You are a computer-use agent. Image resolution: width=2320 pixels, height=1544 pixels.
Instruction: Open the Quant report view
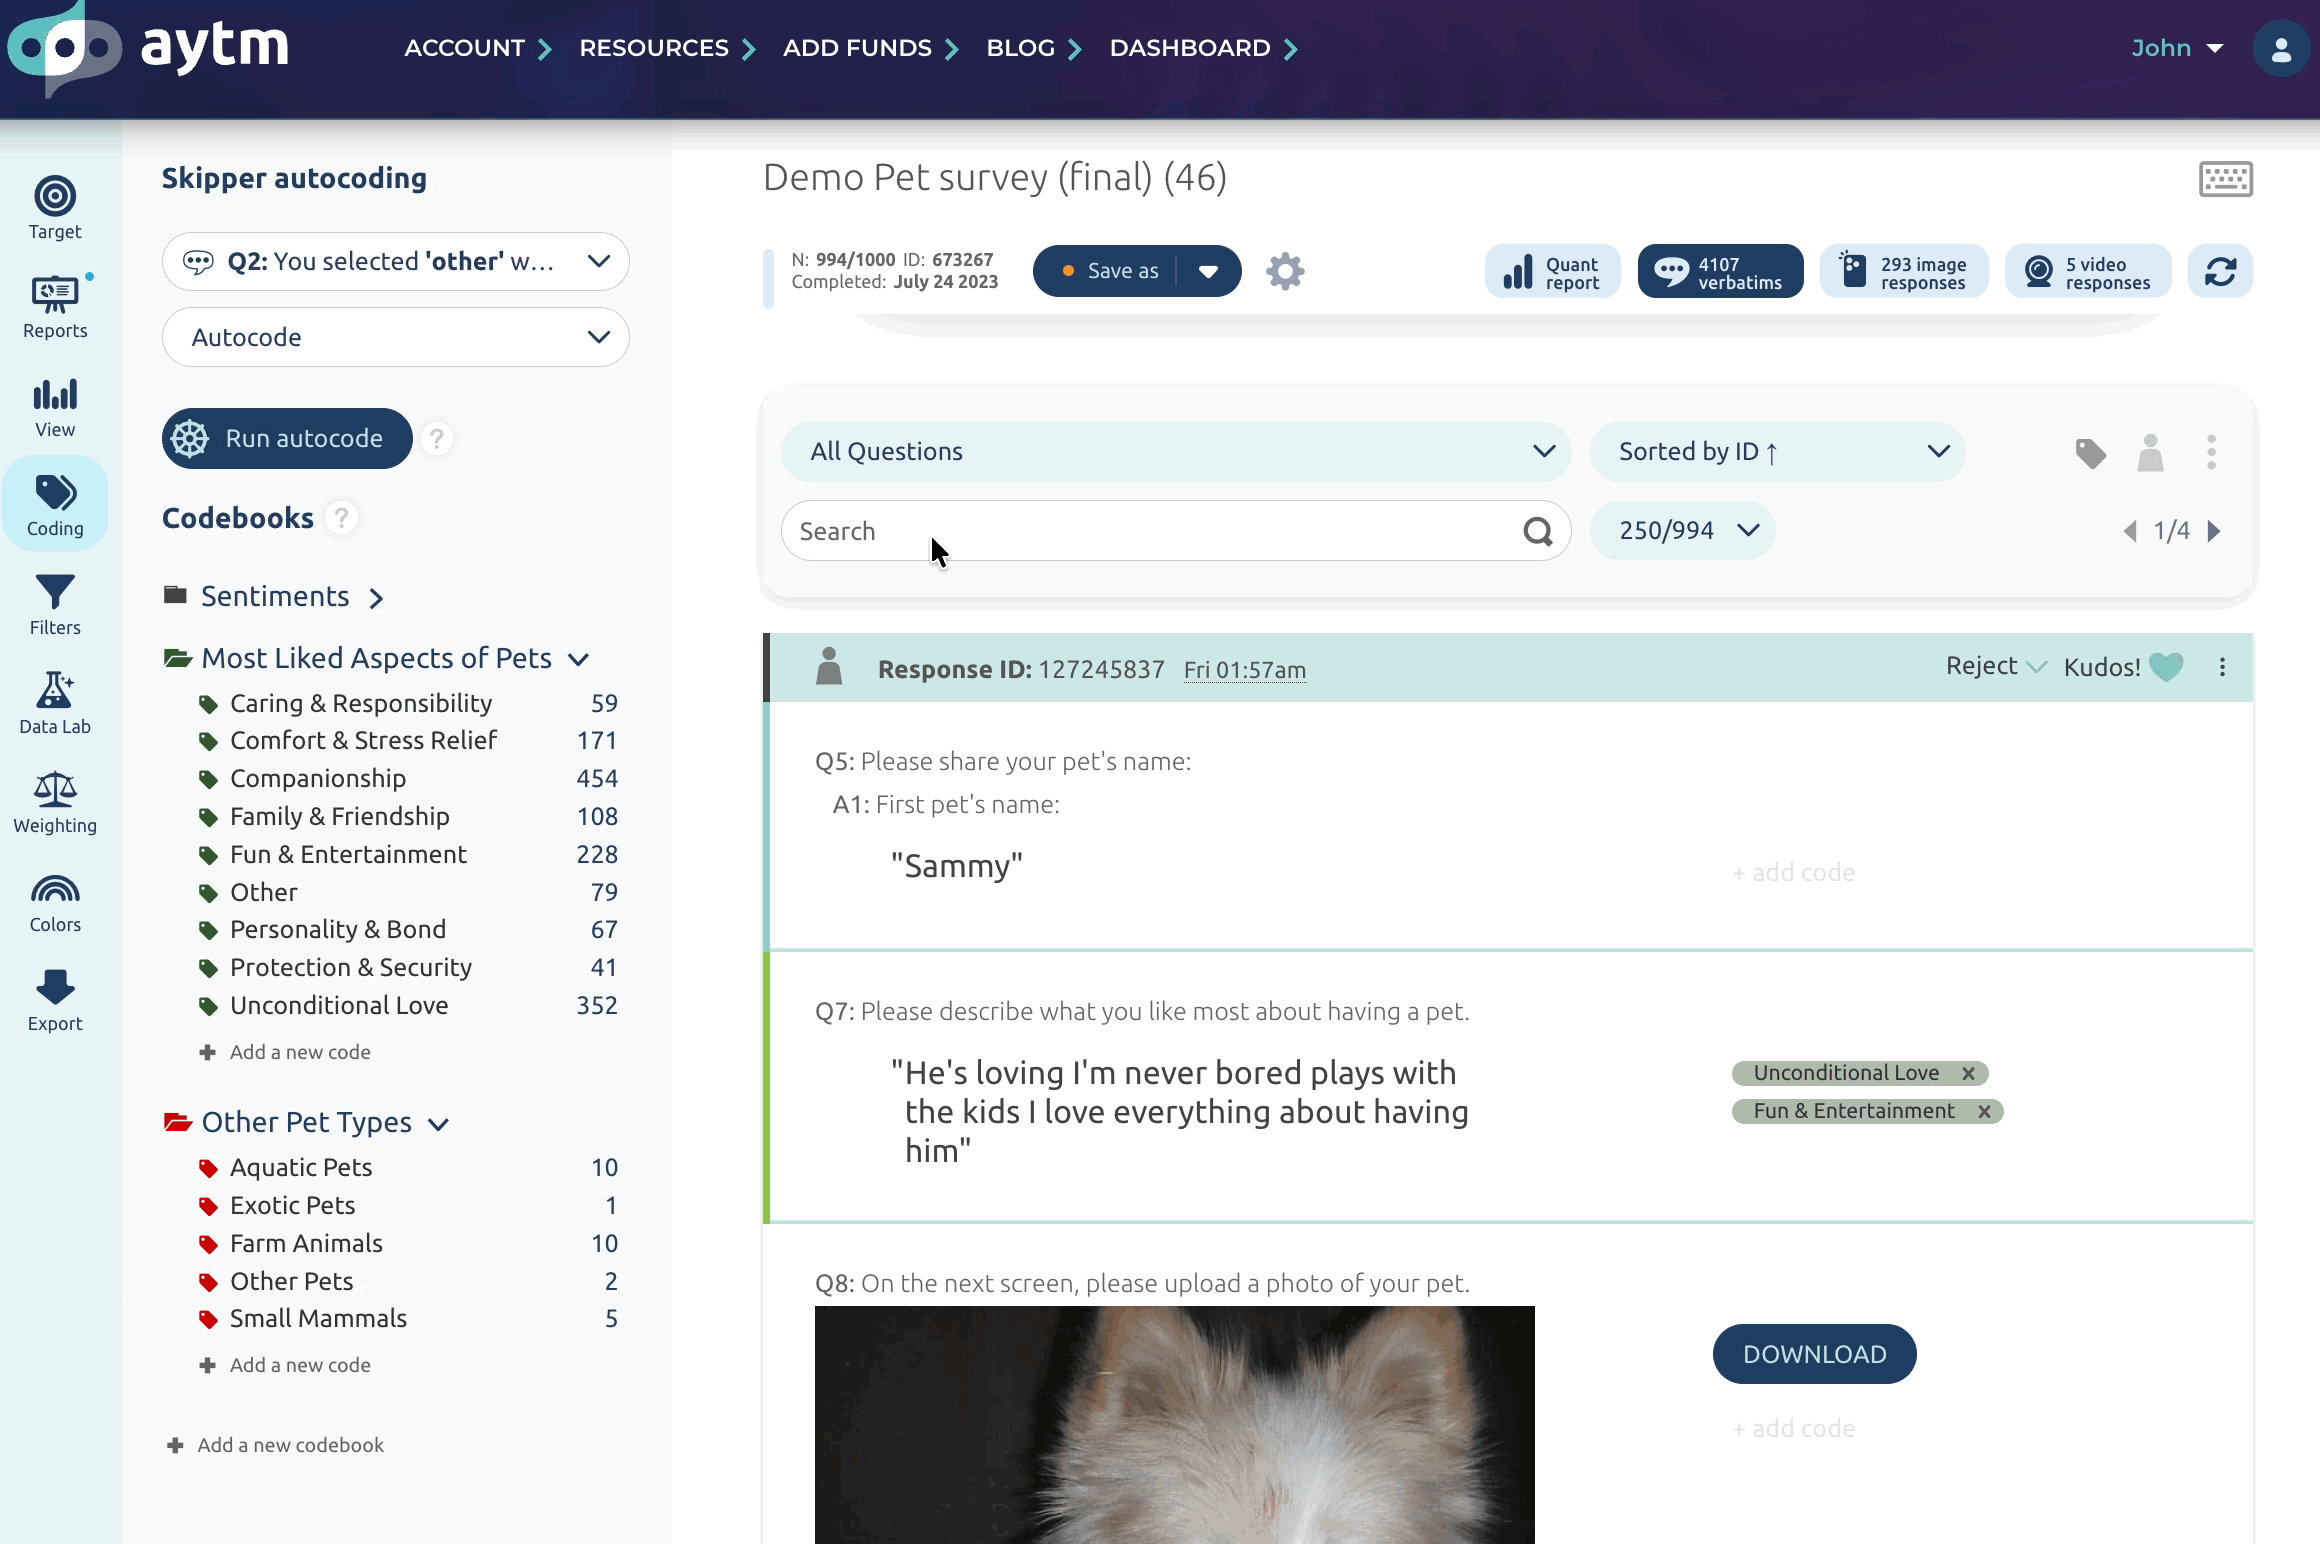coord(1552,271)
